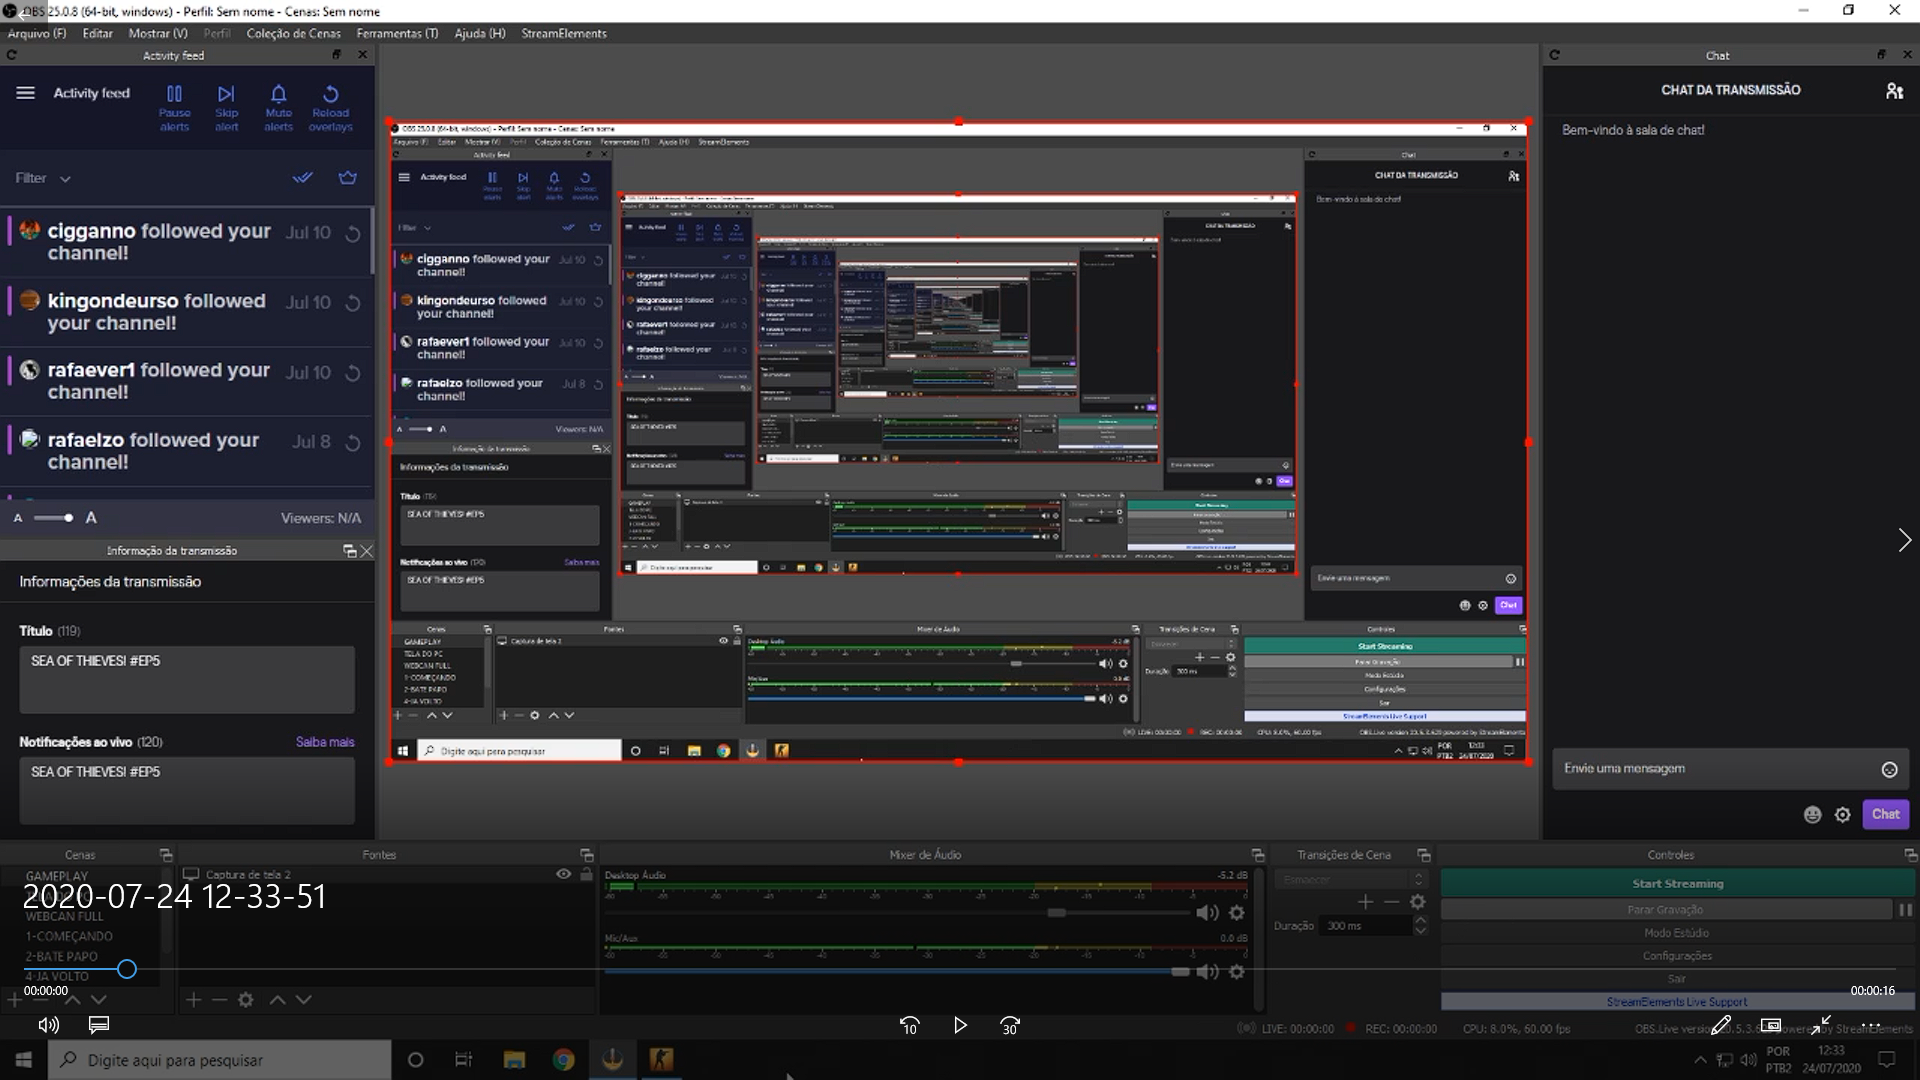This screenshot has height=1080, width=1920.
Task: Replay the rafaever1 follow alert
Action: (352, 373)
